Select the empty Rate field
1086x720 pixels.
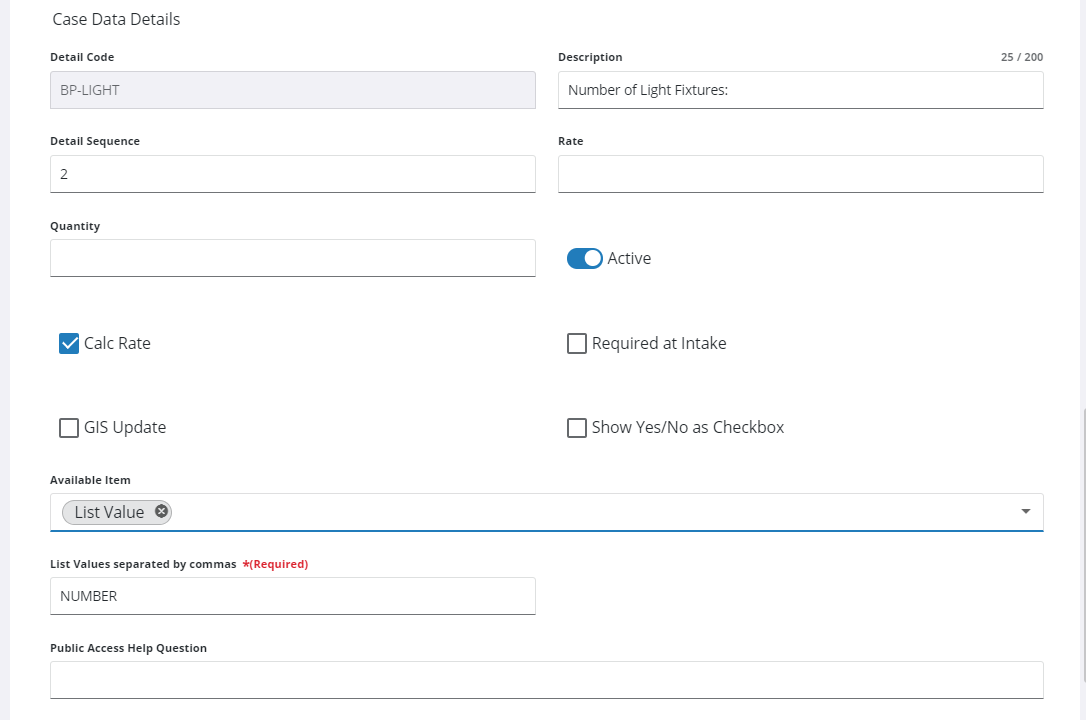[x=800, y=174]
